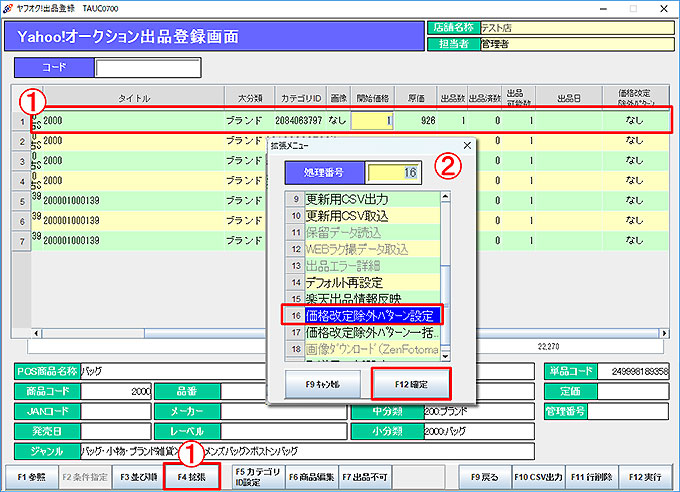Viewport: 680px width, 492px height.
Task: Click the カテゴリID column header
Action: pos(301,98)
